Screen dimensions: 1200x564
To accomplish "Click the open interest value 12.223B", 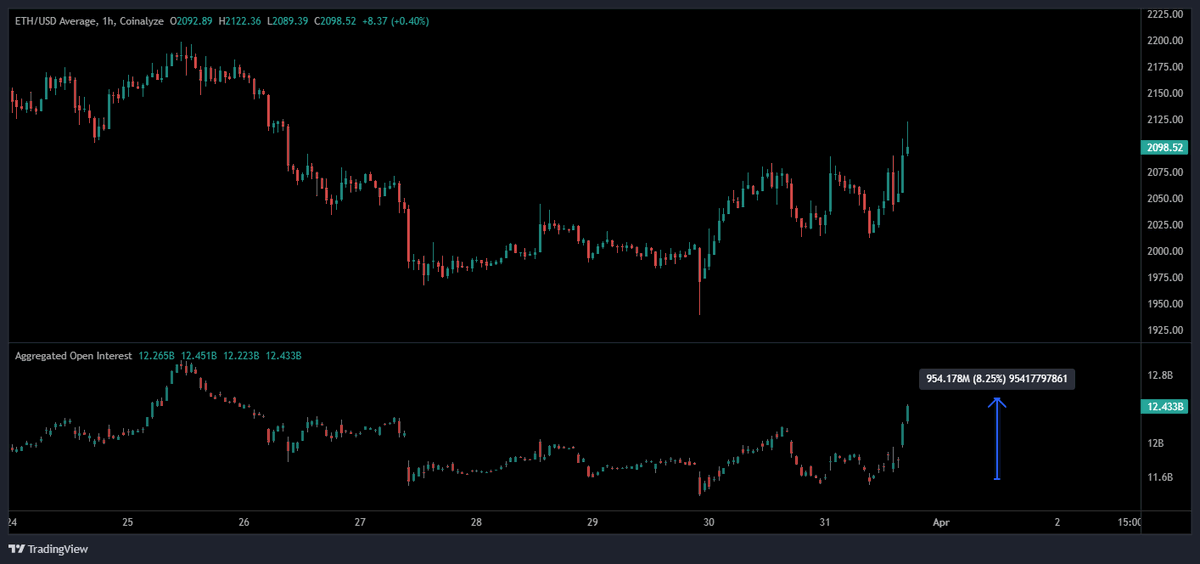I will [241, 356].
